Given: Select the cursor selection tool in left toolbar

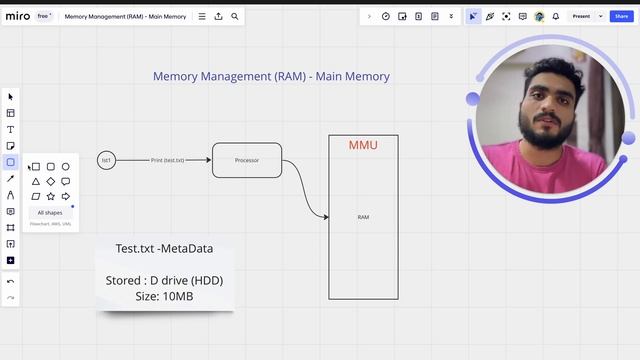Looking at the screenshot, I should pos(11,97).
